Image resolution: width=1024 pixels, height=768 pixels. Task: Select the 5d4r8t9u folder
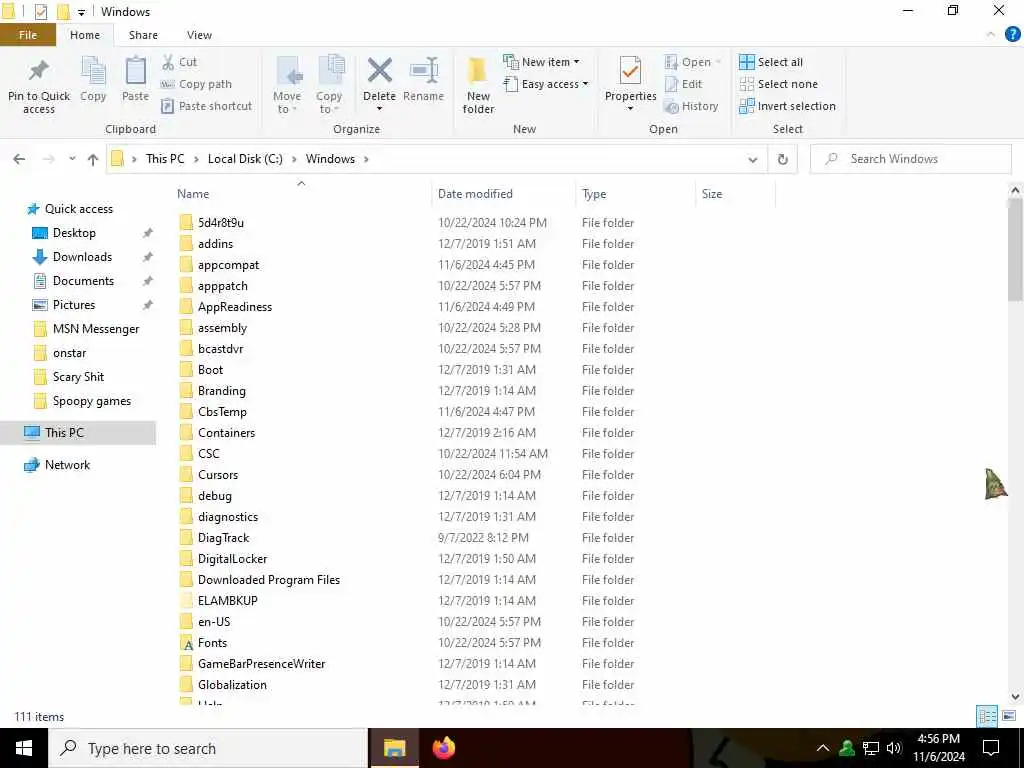[x=221, y=223]
